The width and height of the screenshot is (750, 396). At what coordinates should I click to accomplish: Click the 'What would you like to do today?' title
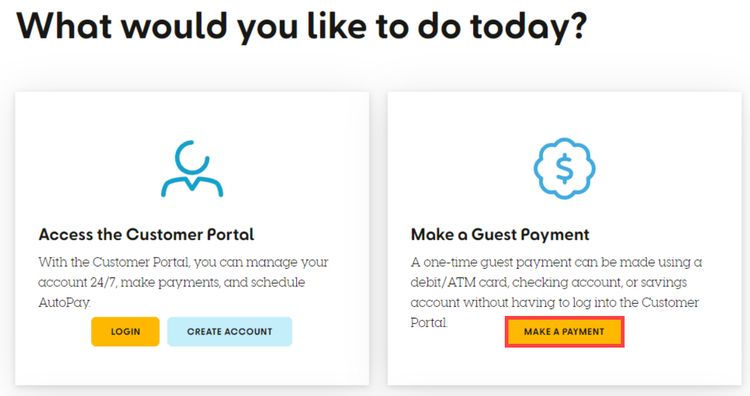(x=301, y=26)
